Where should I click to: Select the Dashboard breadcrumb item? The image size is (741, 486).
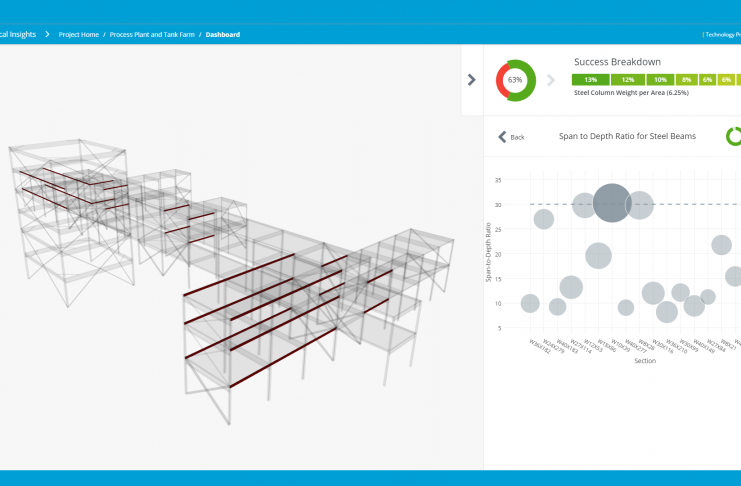tap(223, 34)
